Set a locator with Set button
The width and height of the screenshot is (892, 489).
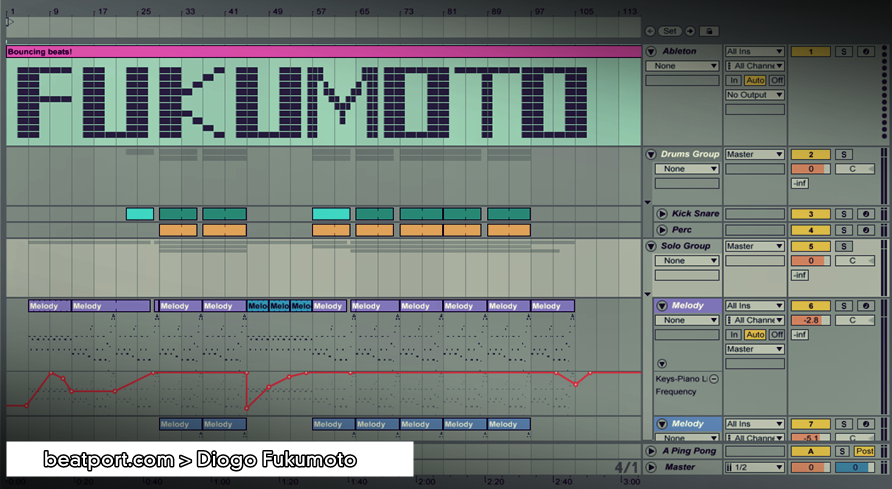(x=670, y=31)
